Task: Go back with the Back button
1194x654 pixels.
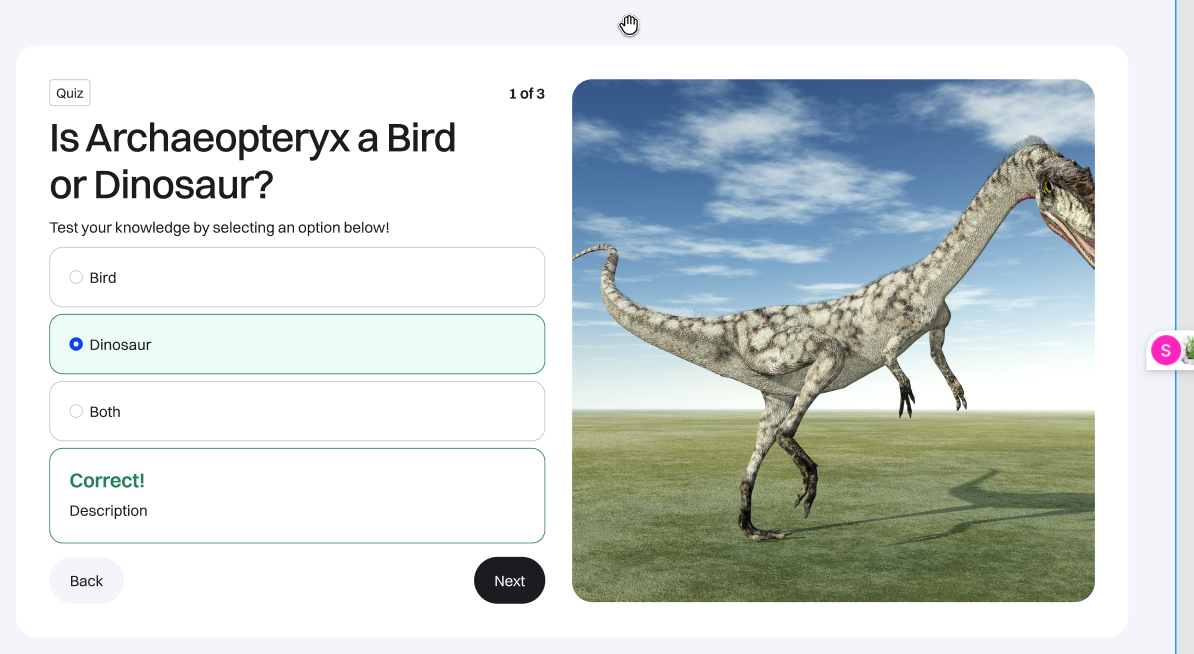Action: 86,580
